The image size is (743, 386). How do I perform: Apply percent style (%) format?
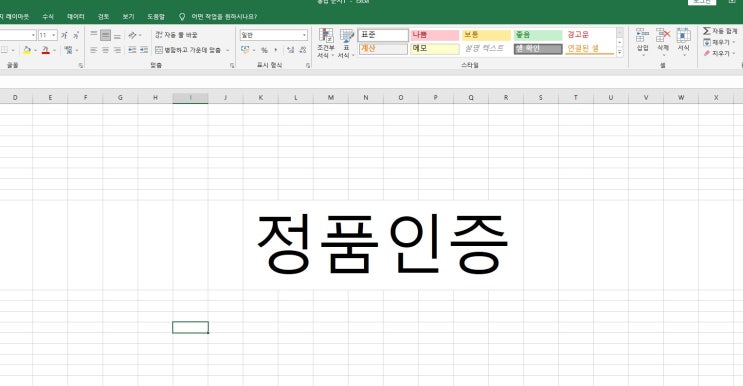point(264,50)
